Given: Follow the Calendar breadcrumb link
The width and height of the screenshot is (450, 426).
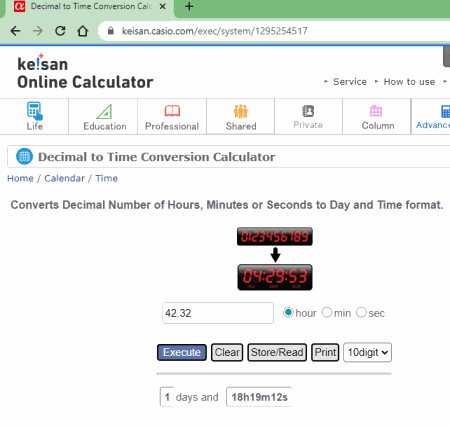Looking at the screenshot, I should pyautogui.click(x=65, y=178).
